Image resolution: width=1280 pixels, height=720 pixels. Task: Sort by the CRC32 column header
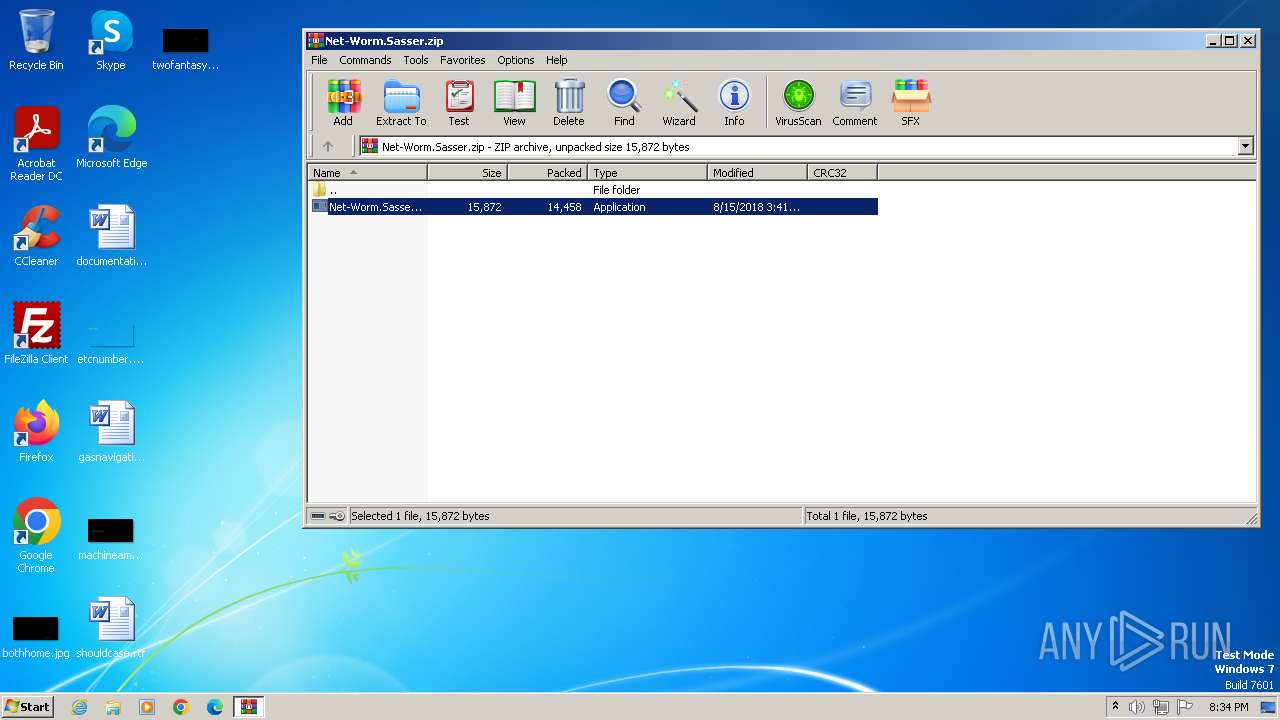click(843, 173)
